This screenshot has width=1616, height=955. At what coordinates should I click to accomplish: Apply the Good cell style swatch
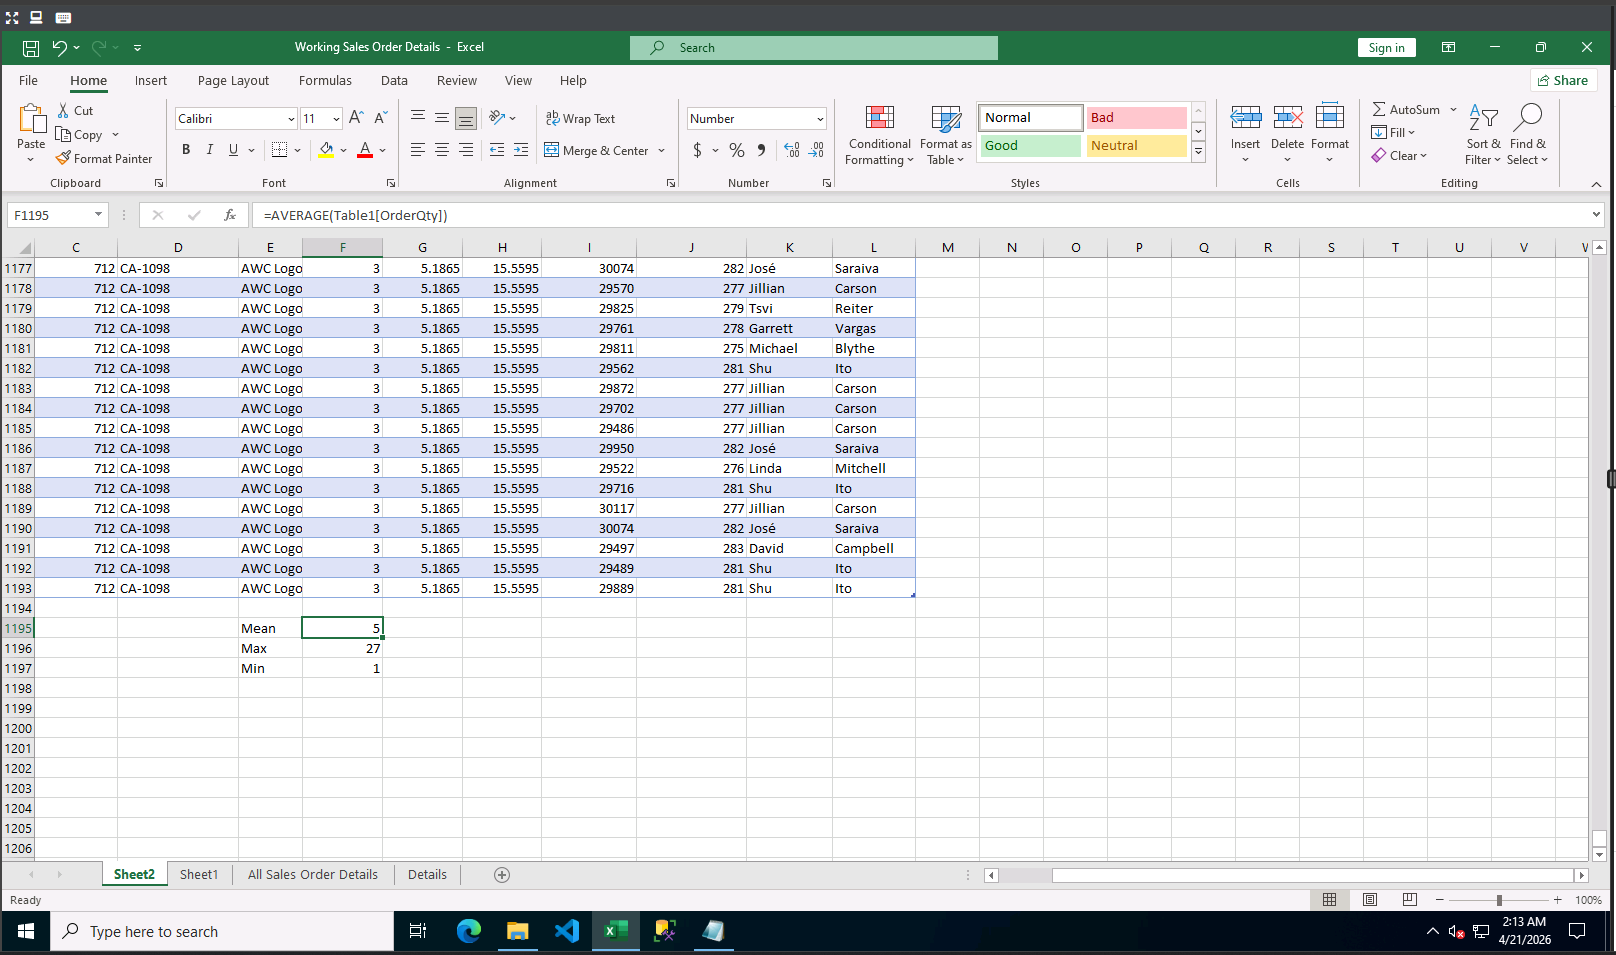click(x=1030, y=146)
